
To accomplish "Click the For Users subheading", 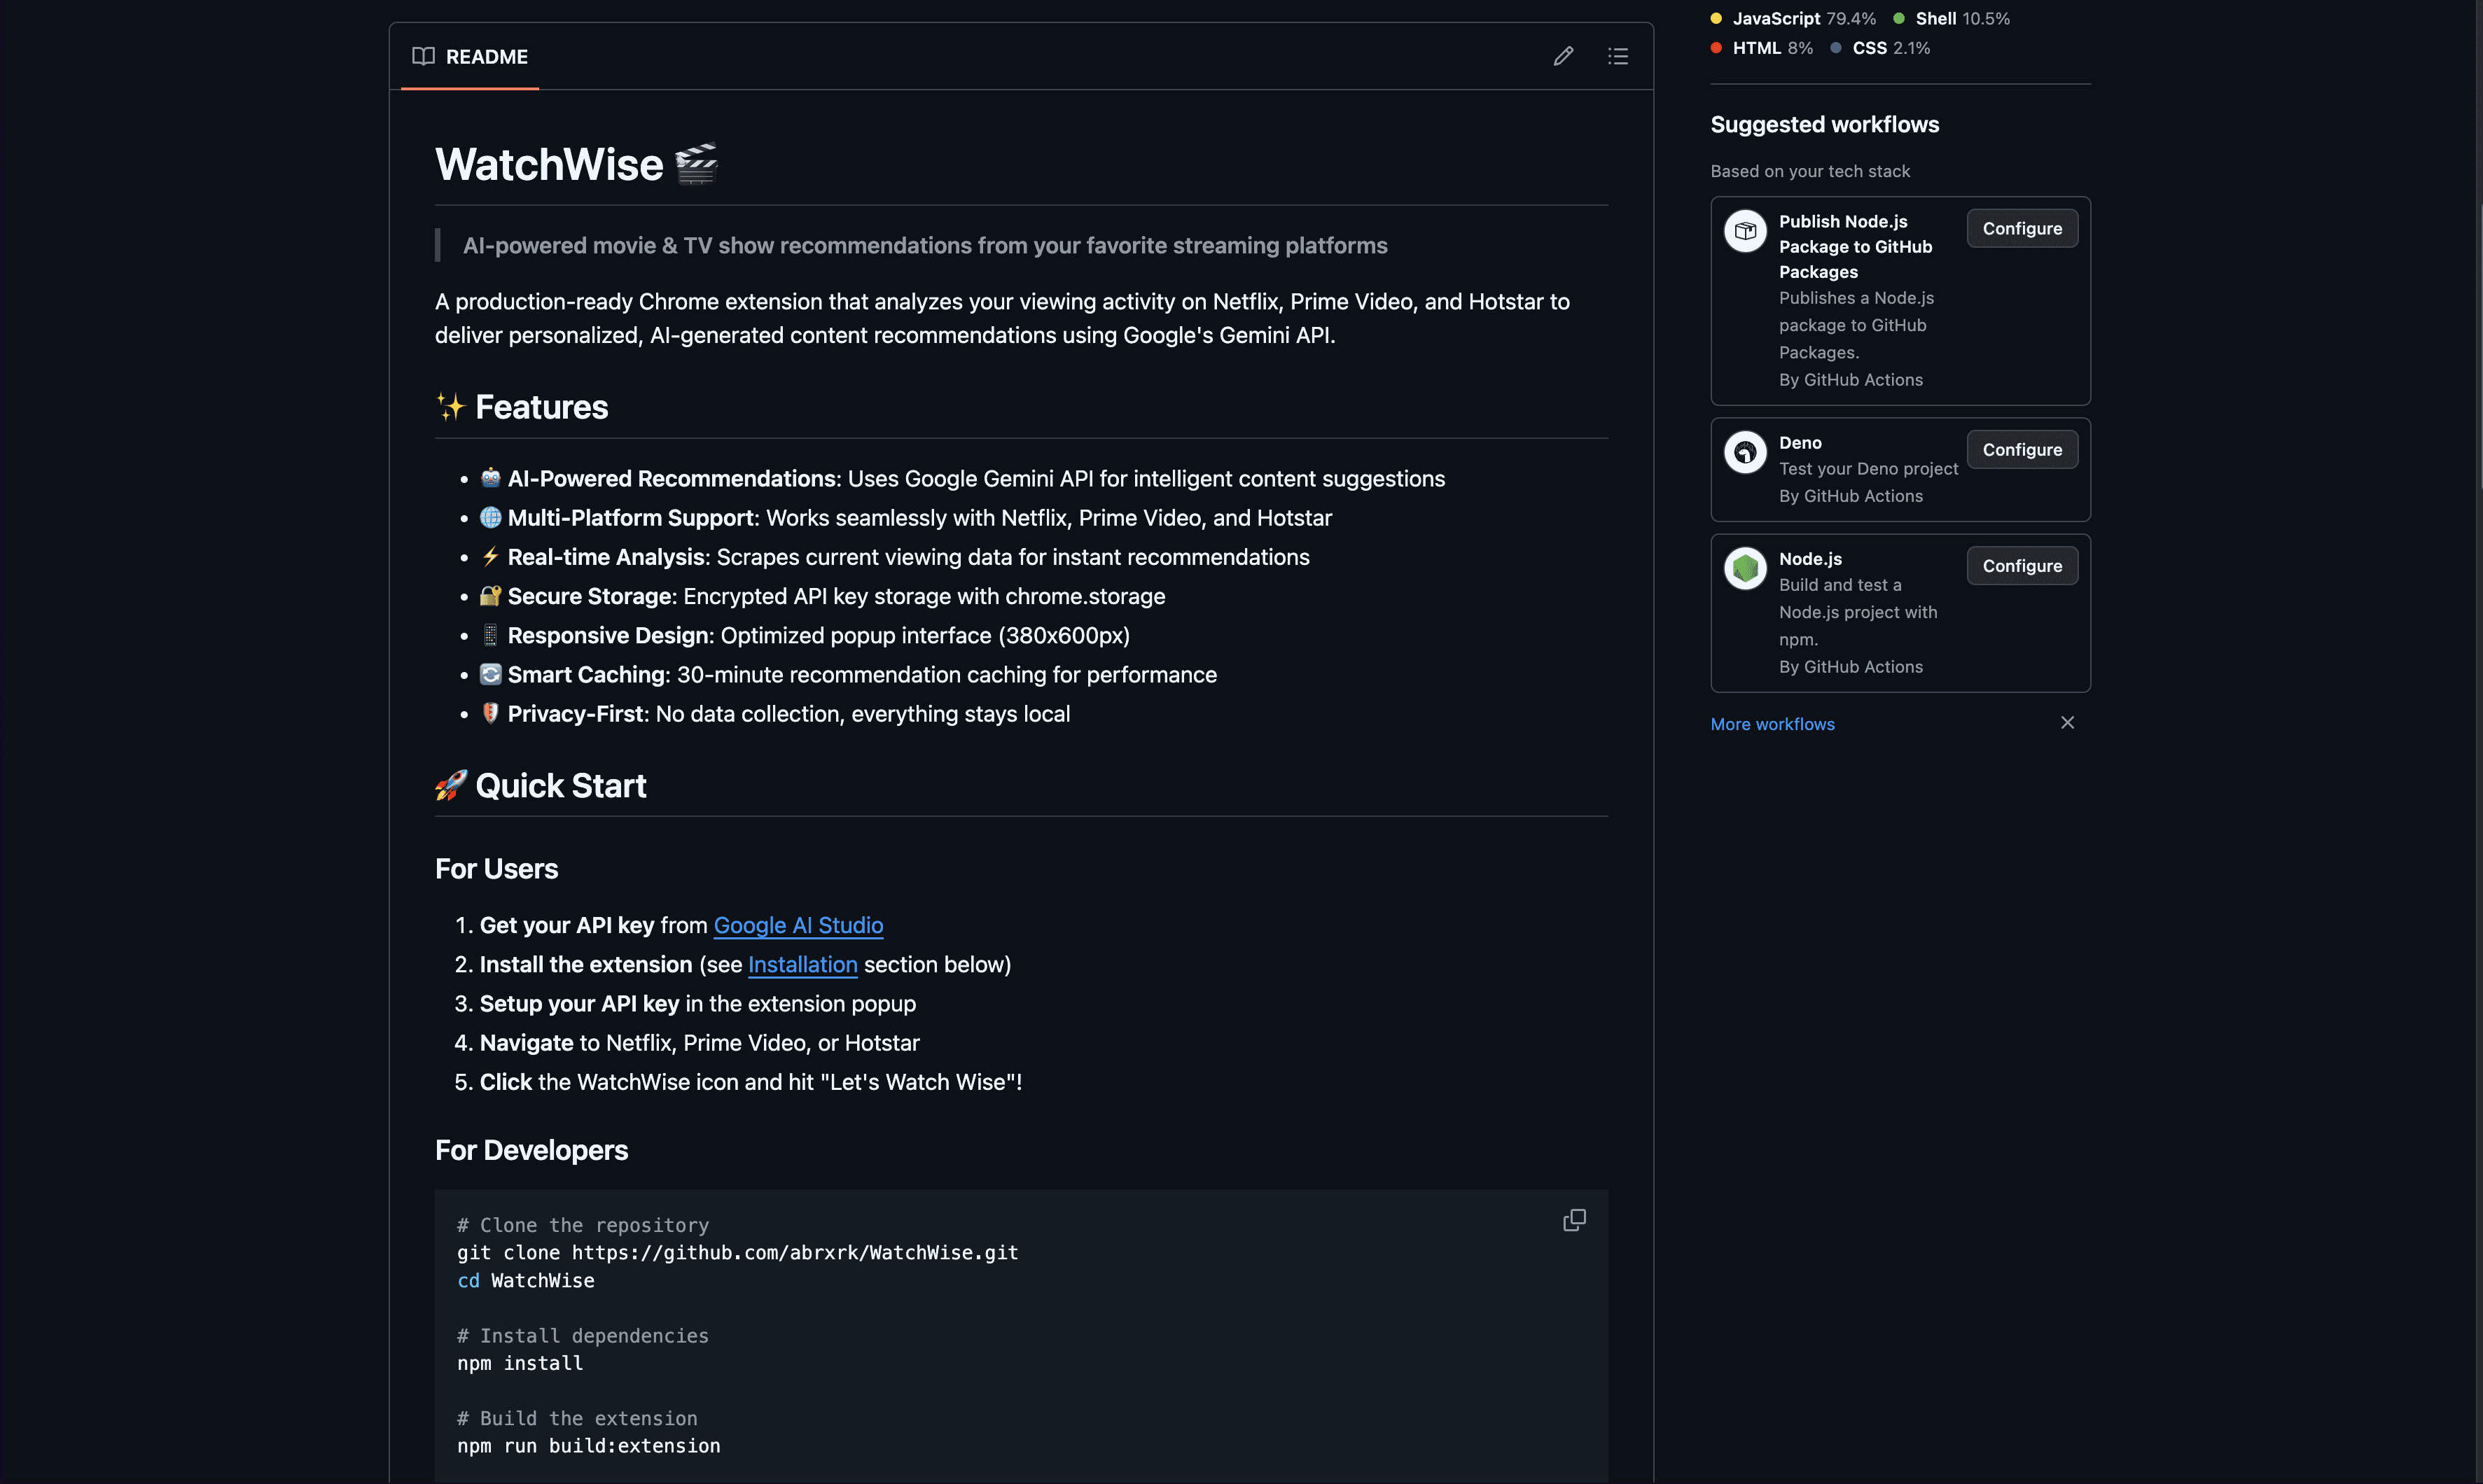I will click(496, 869).
